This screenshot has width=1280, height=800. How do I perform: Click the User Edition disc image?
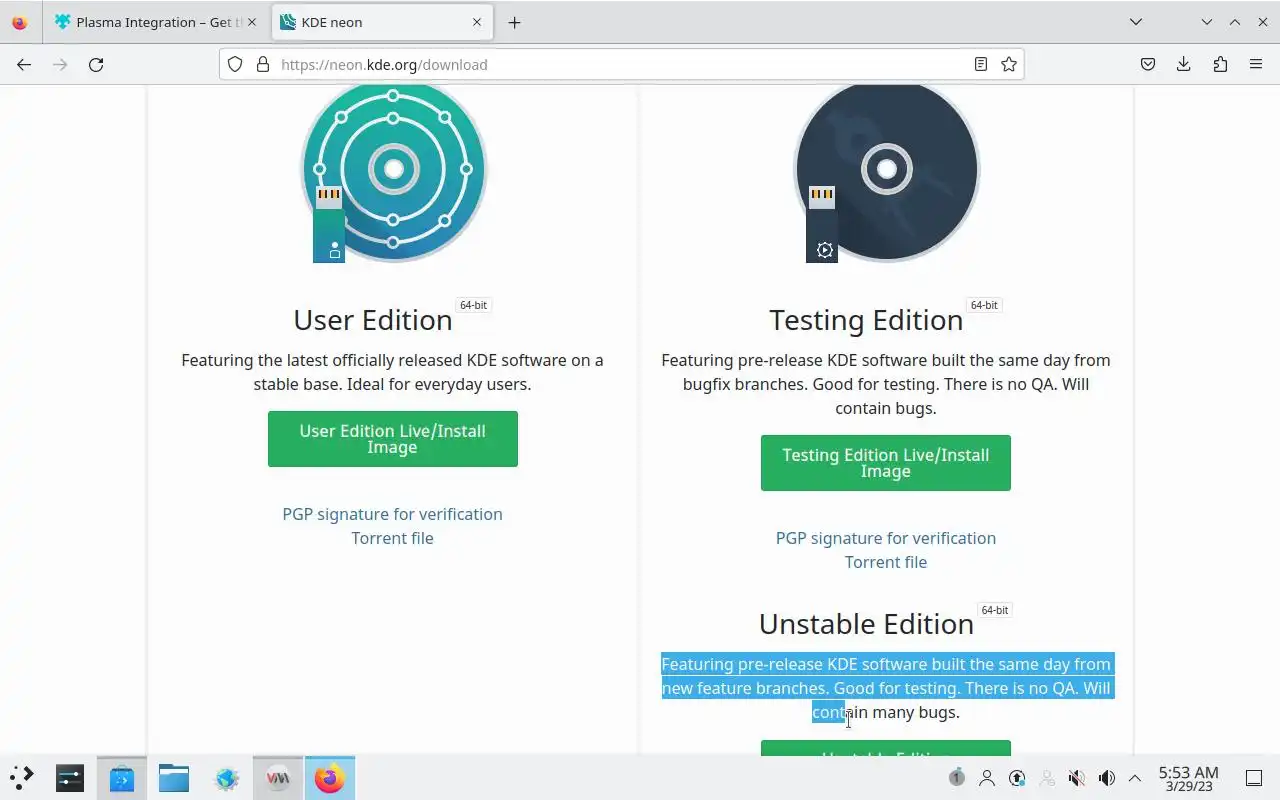(x=393, y=172)
